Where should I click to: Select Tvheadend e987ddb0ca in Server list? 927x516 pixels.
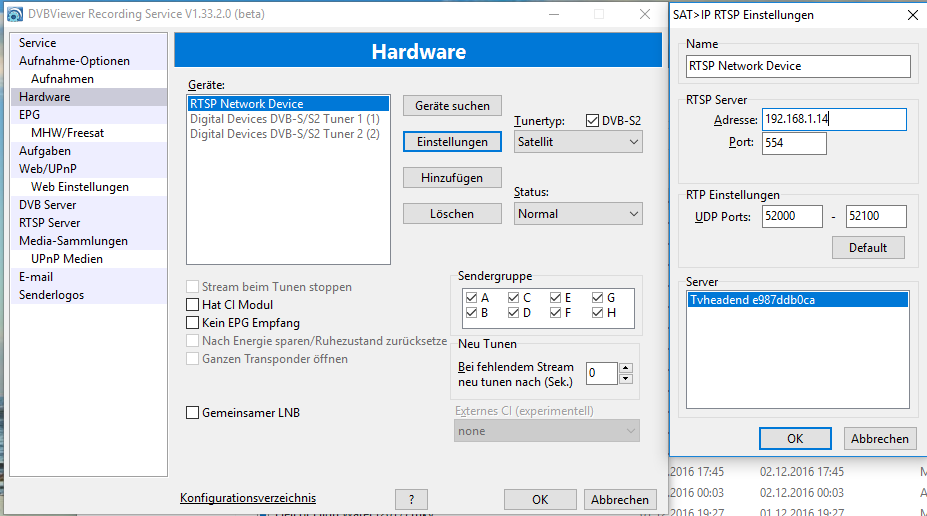click(x=798, y=300)
